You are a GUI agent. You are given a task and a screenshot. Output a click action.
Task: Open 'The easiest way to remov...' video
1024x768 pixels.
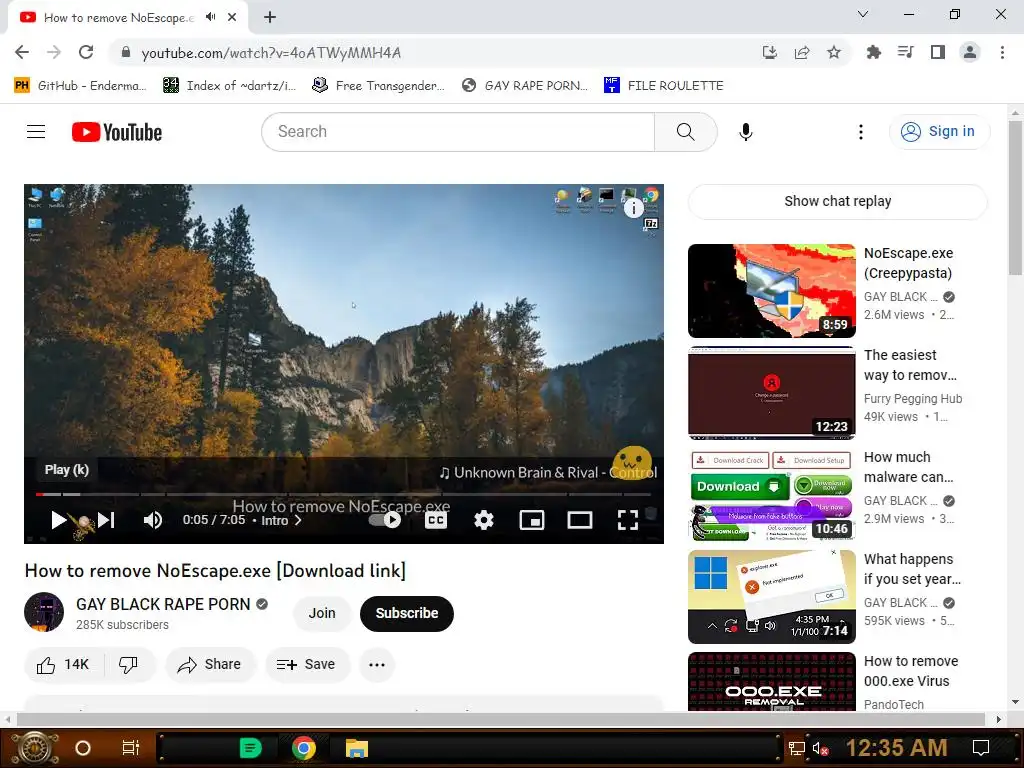(x=771, y=392)
